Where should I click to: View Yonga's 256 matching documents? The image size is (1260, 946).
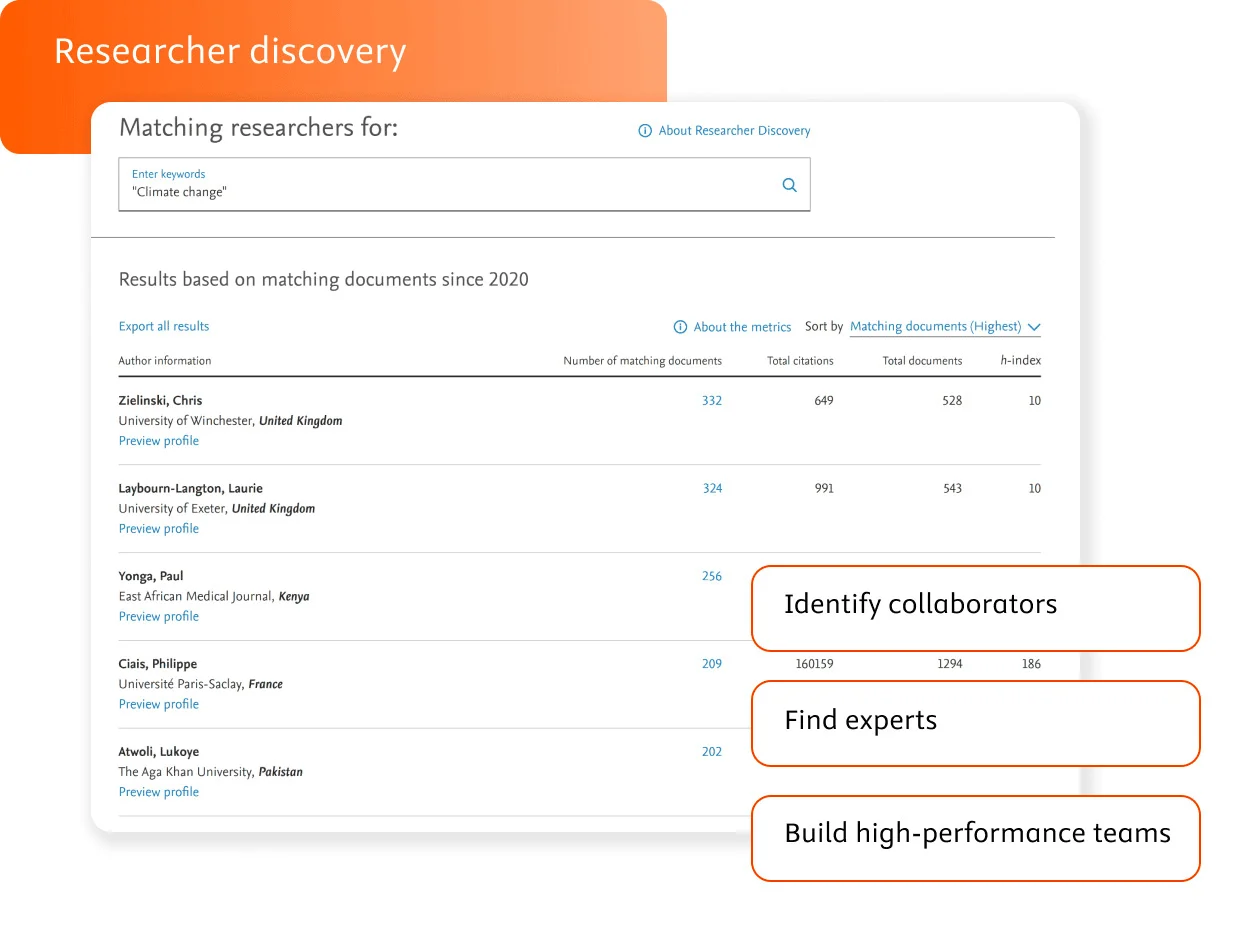pos(712,576)
